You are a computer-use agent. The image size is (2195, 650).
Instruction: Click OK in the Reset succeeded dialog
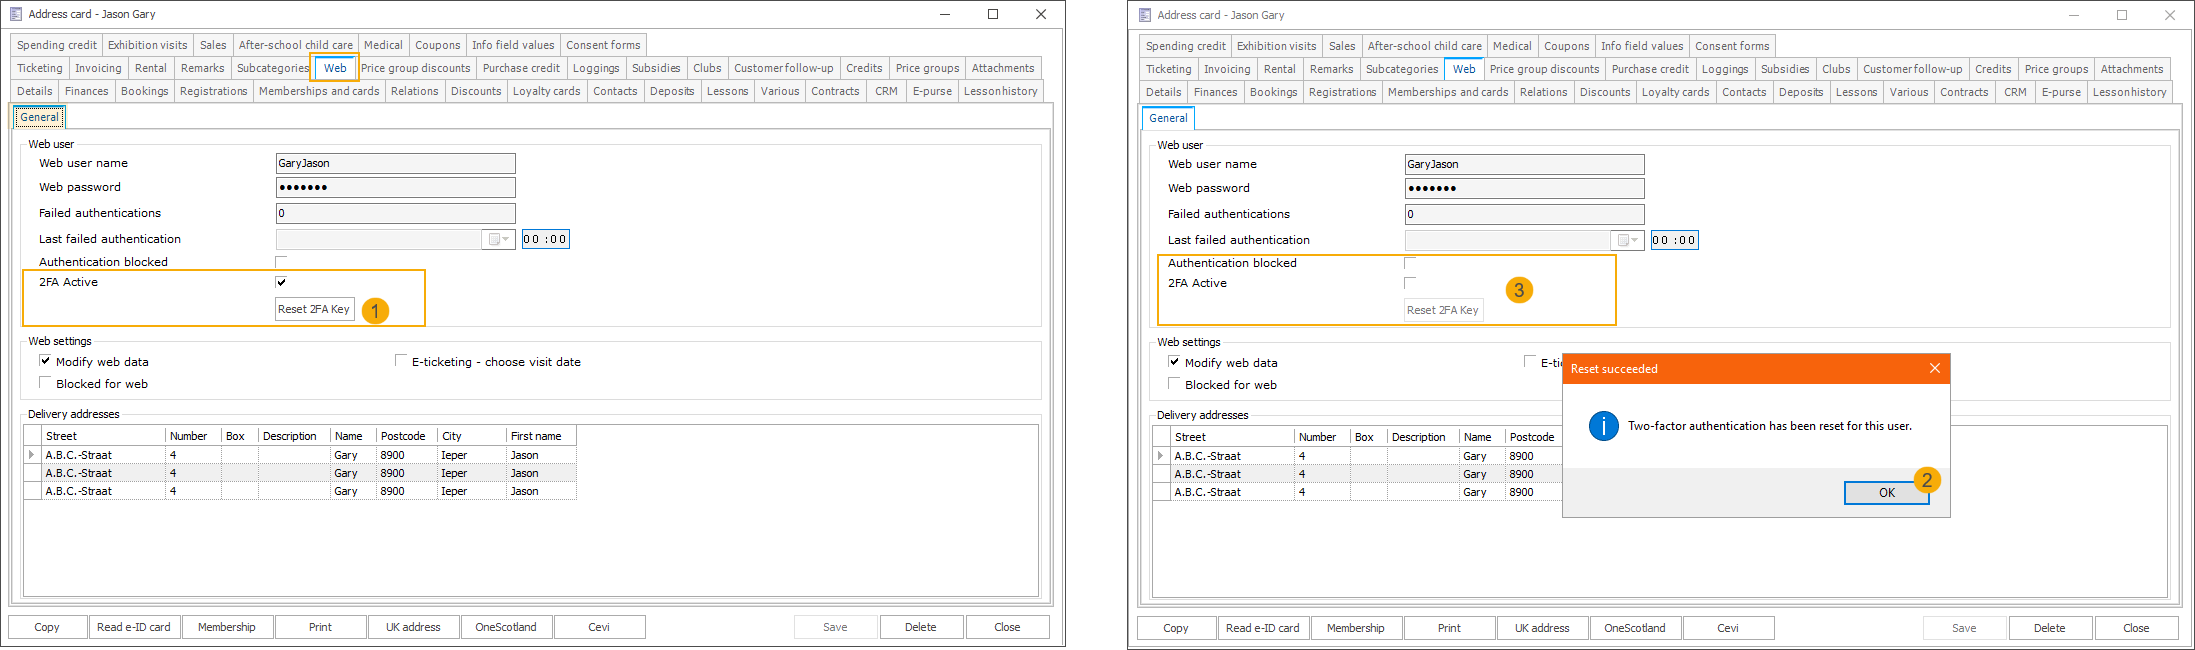[1886, 492]
